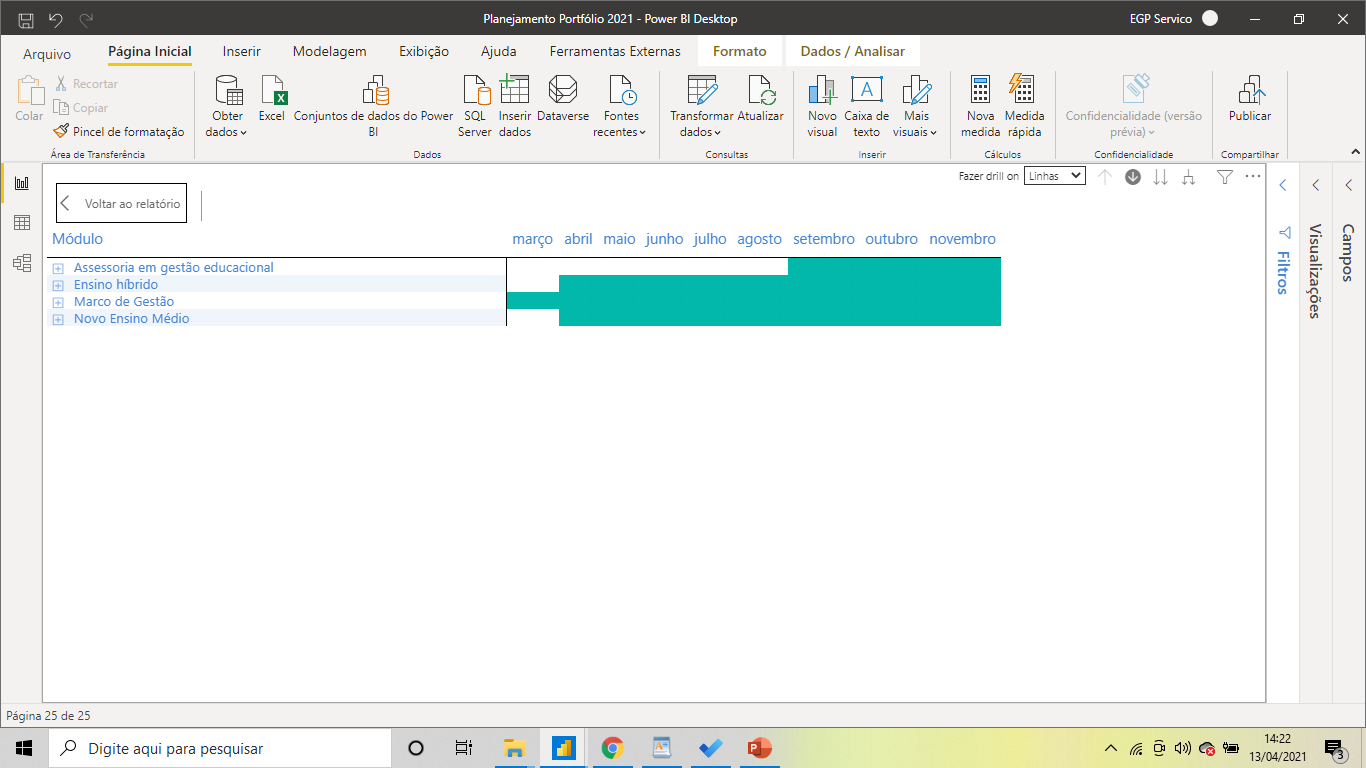The image size is (1366, 768).
Task: Insert a Novo visual
Action: point(822,107)
